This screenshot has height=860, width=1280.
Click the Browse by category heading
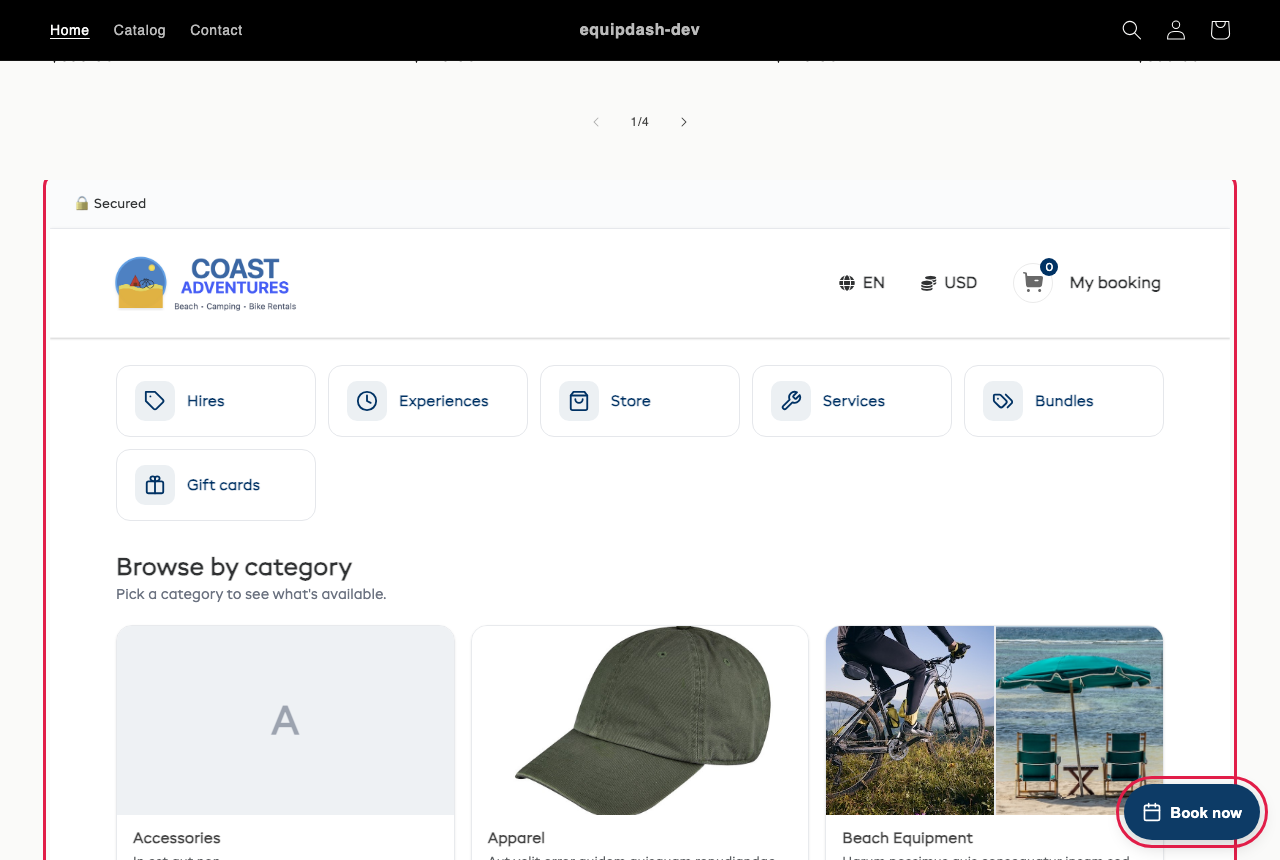(234, 567)
